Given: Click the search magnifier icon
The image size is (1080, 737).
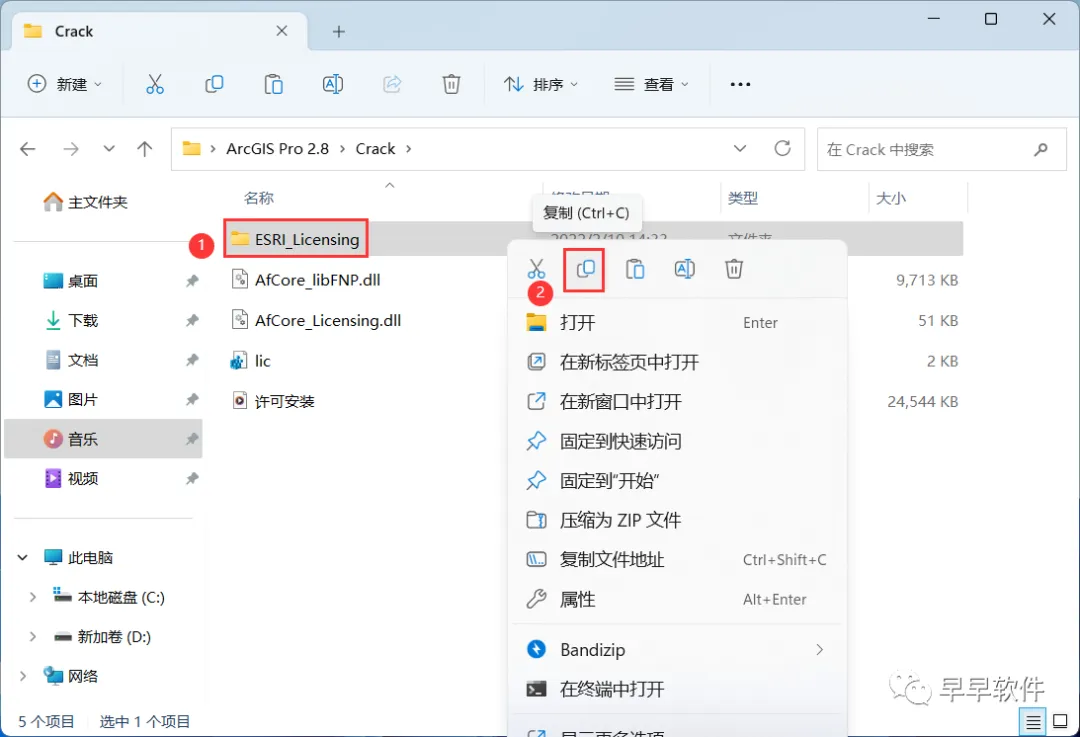Looking at the screenshot, I should tap(1041, 149).
